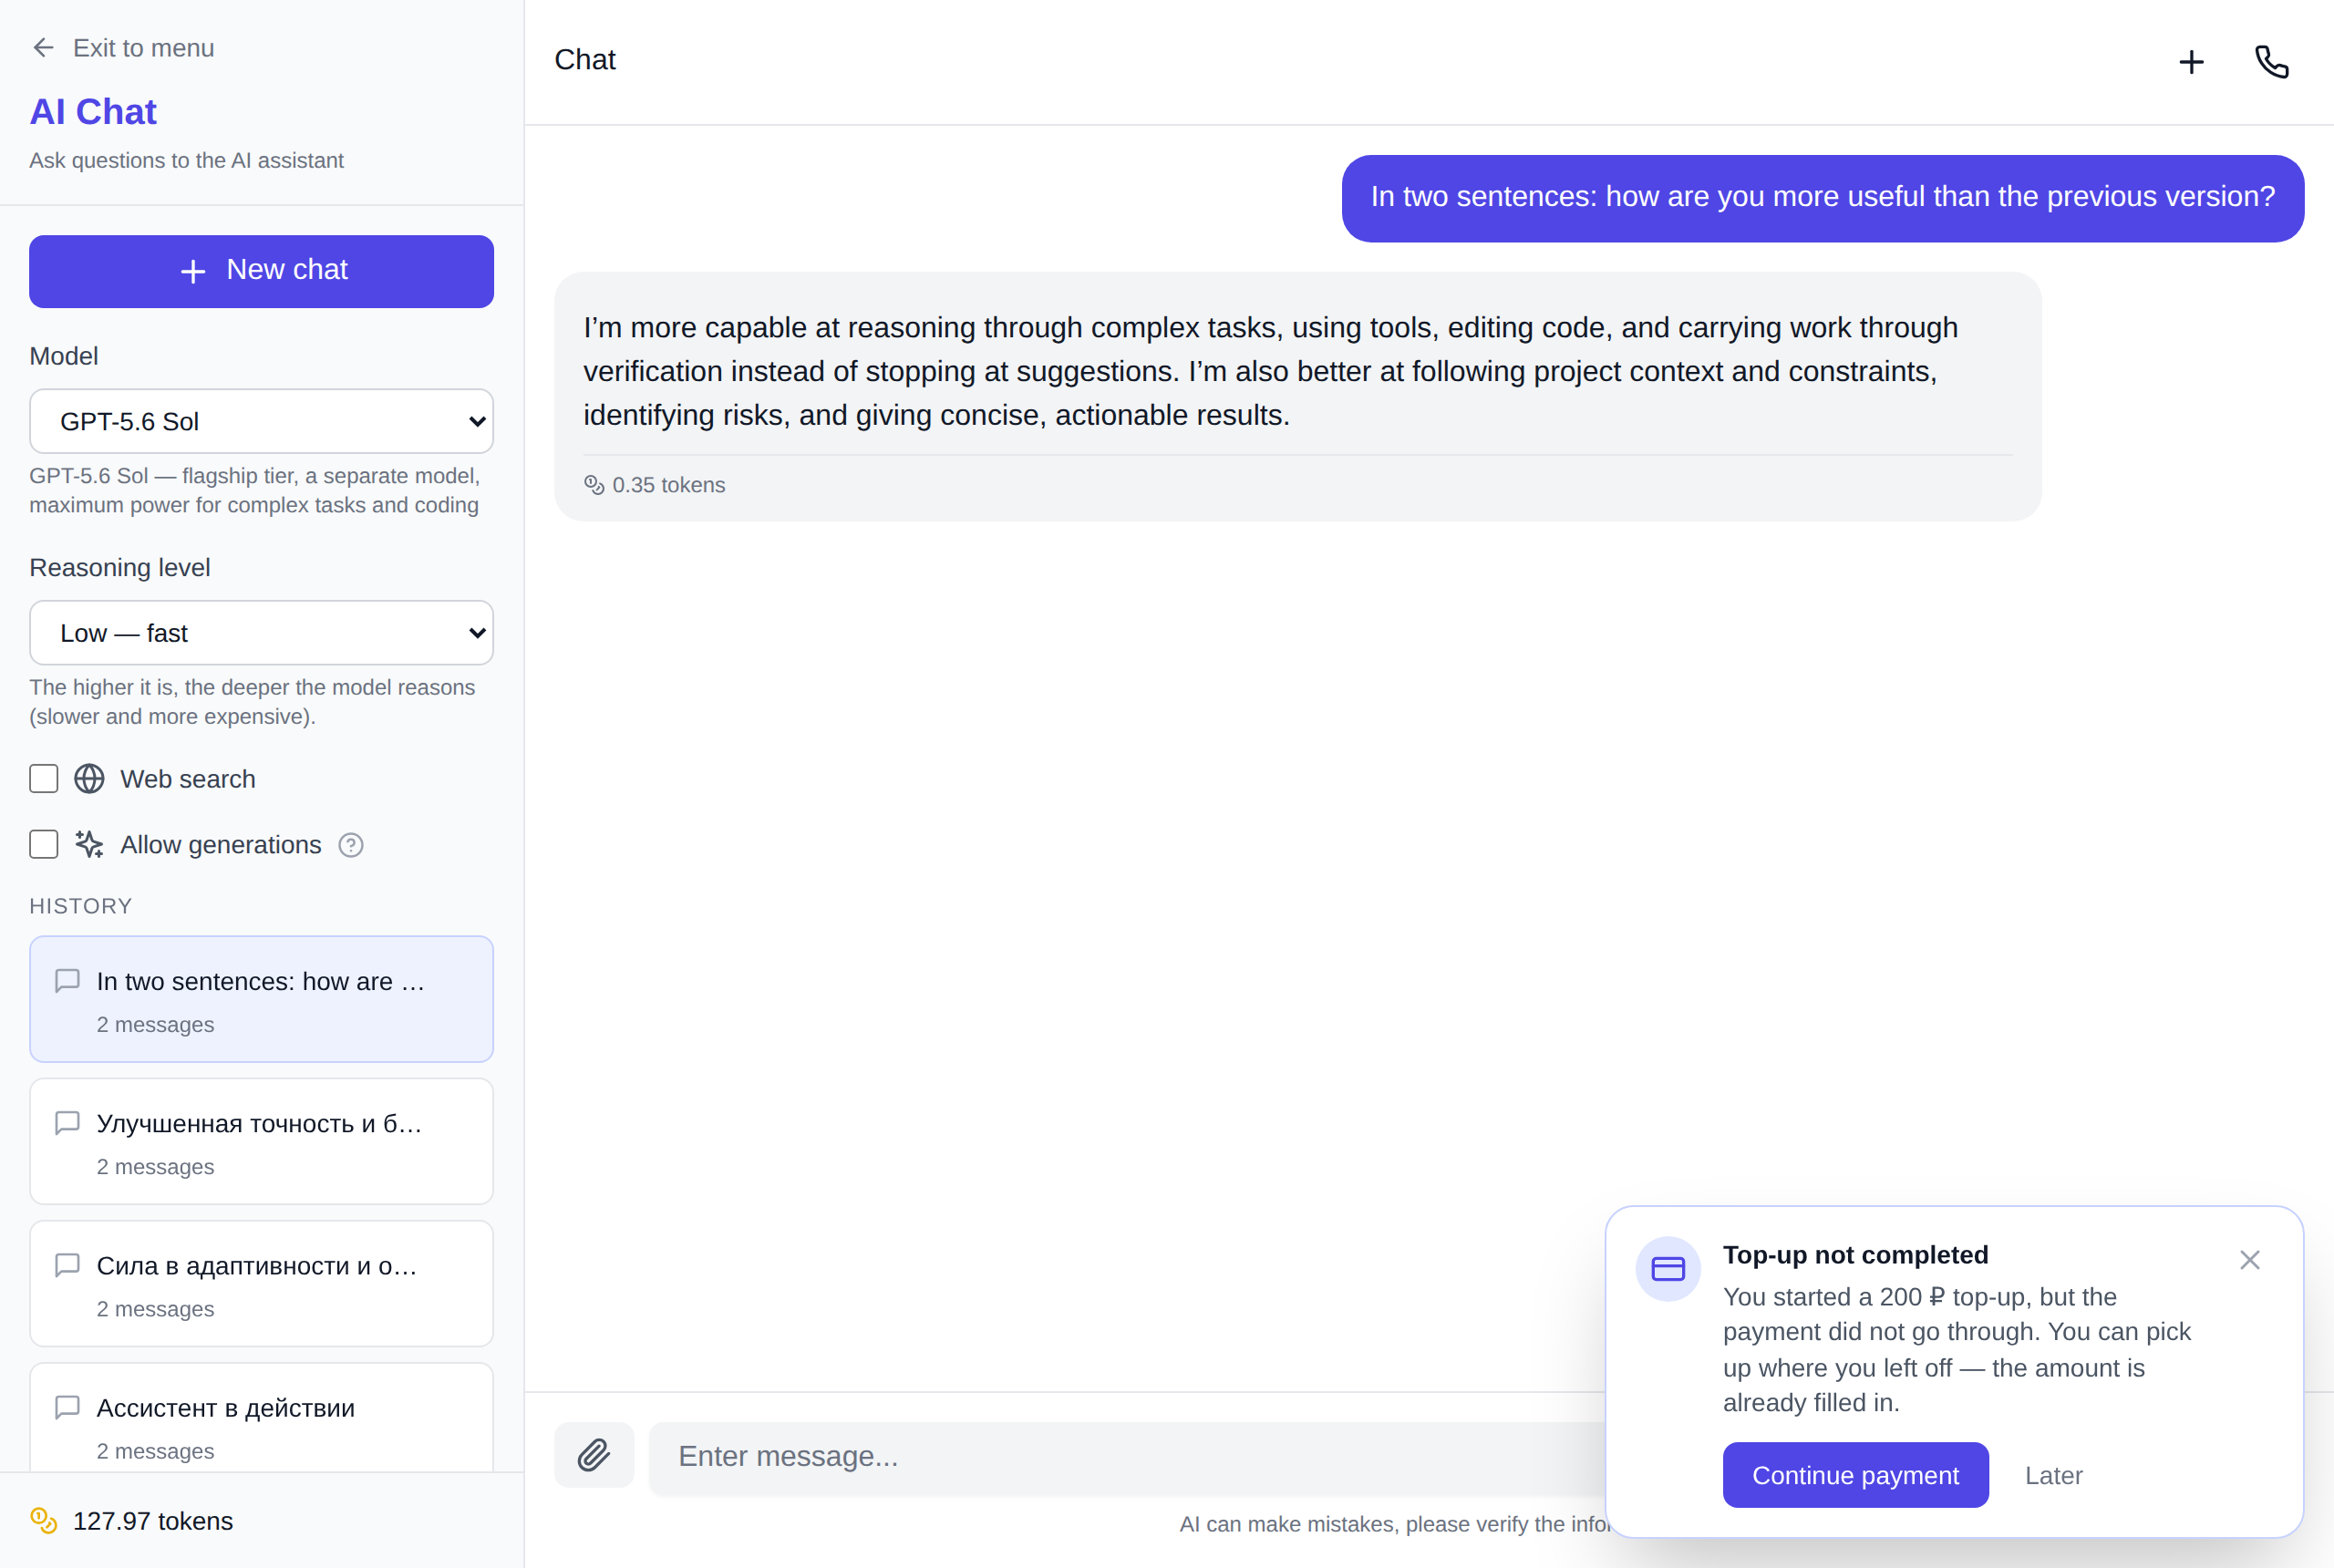Click the 127.97 tokens balance
Viewport: 2334px width, 1568px height.
tap(153, 1521)
